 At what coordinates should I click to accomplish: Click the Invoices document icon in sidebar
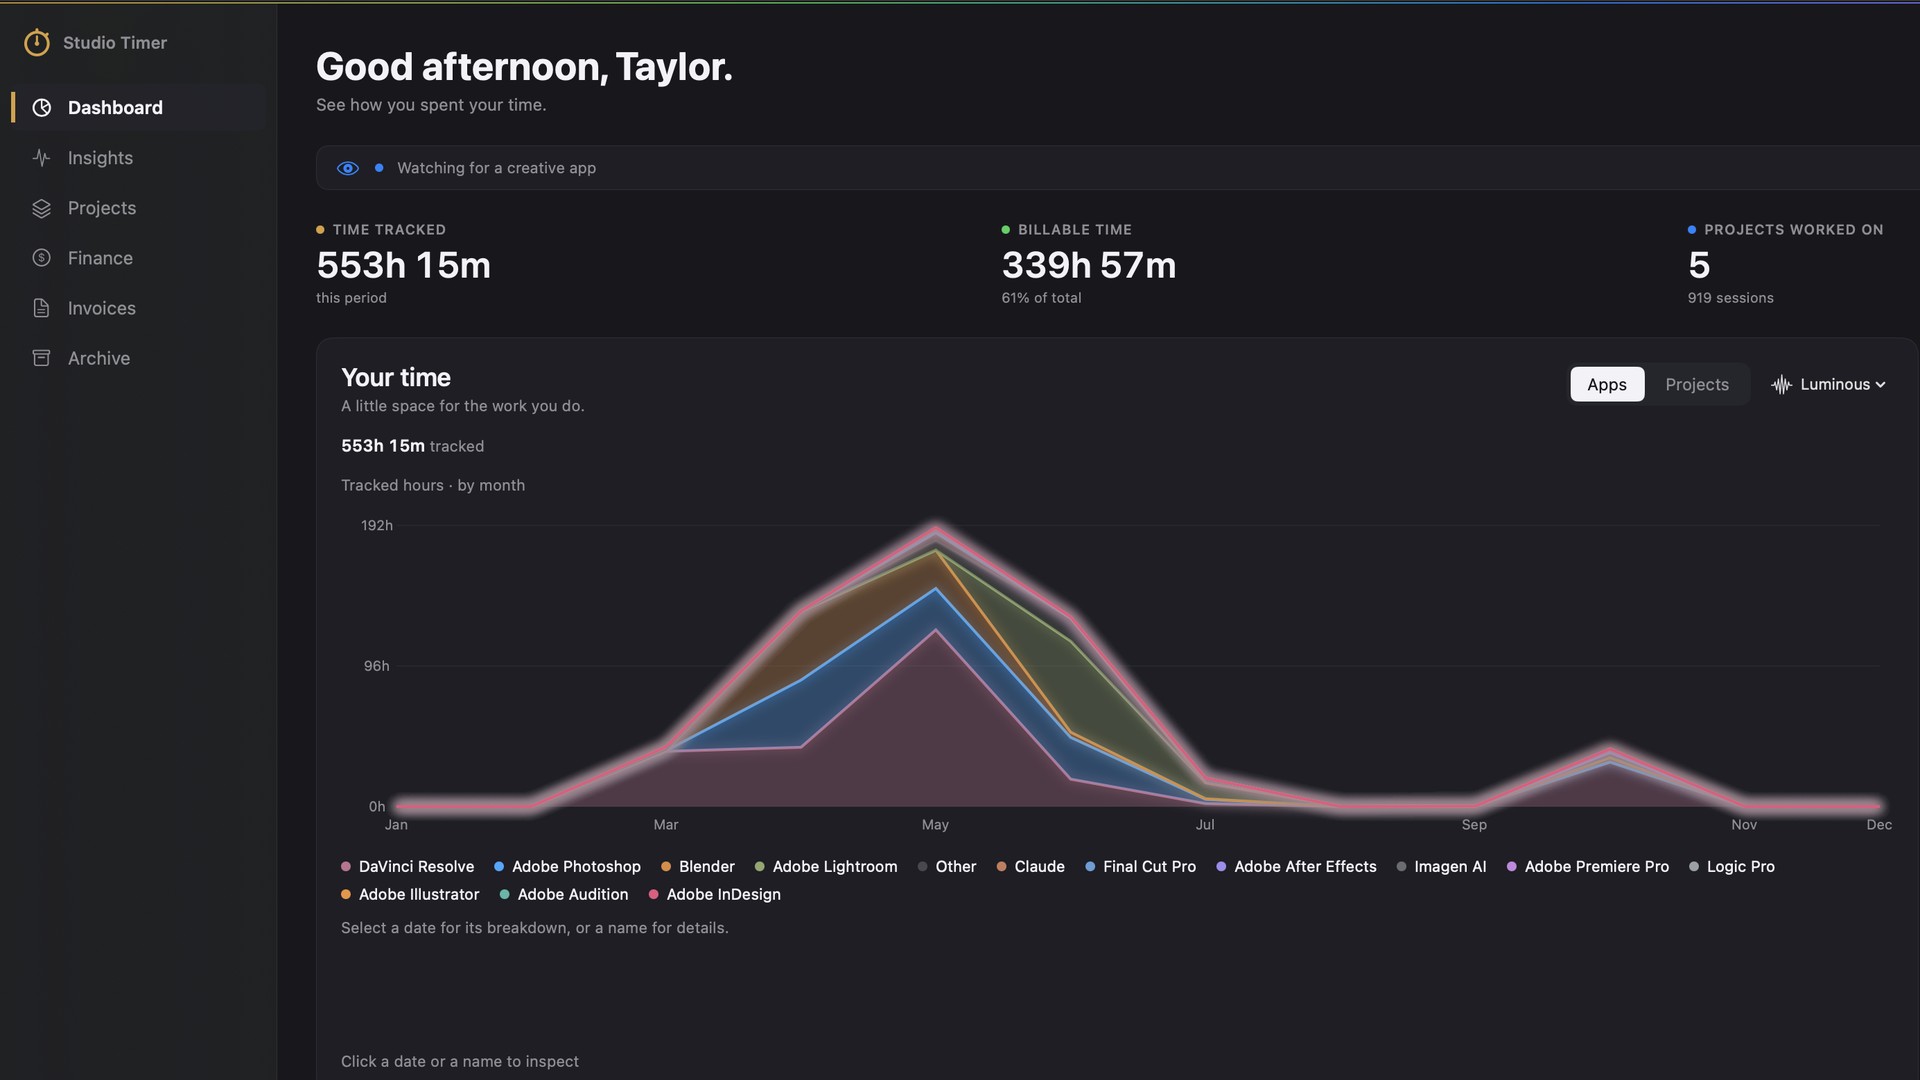pyautogui.click(x=41, y=308)
